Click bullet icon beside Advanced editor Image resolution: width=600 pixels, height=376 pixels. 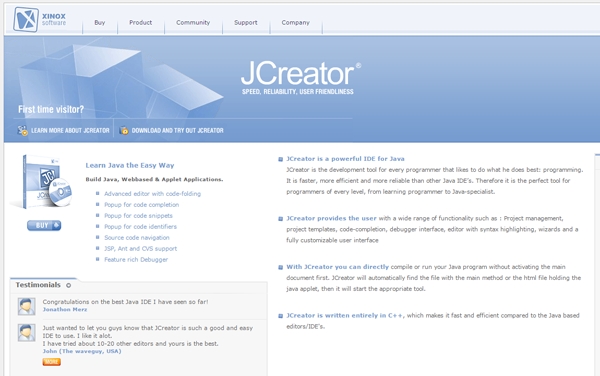click(98, 194)
